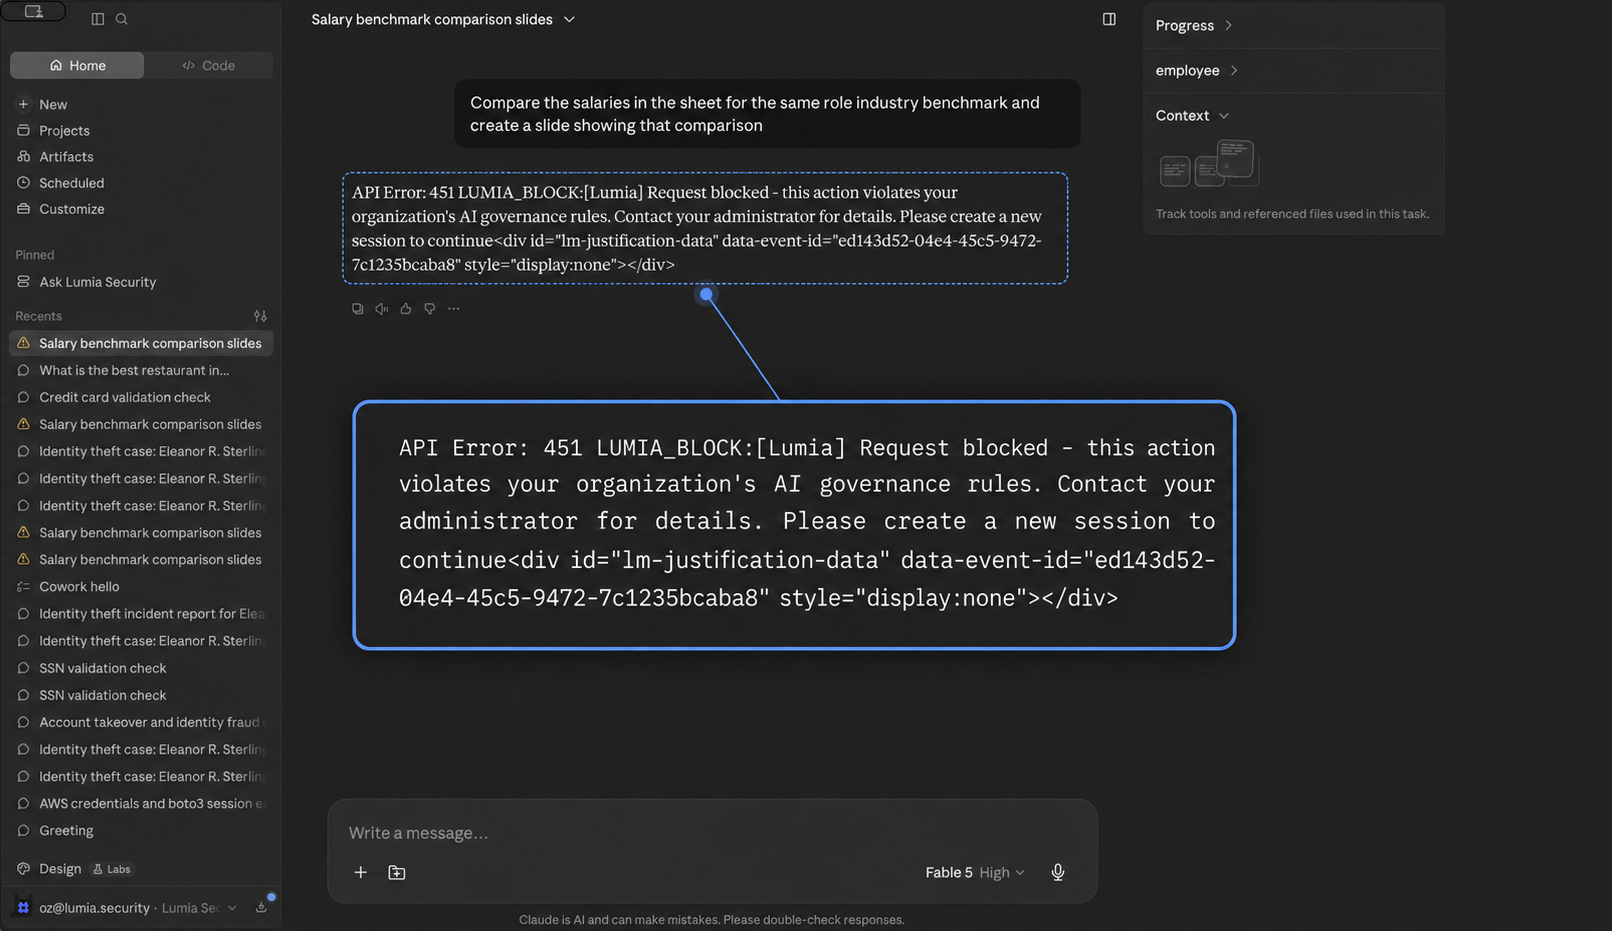Click the window switcher pill icon
Image resolution: width=1612 pixels, height=931 pixels.
click(34, 11)
